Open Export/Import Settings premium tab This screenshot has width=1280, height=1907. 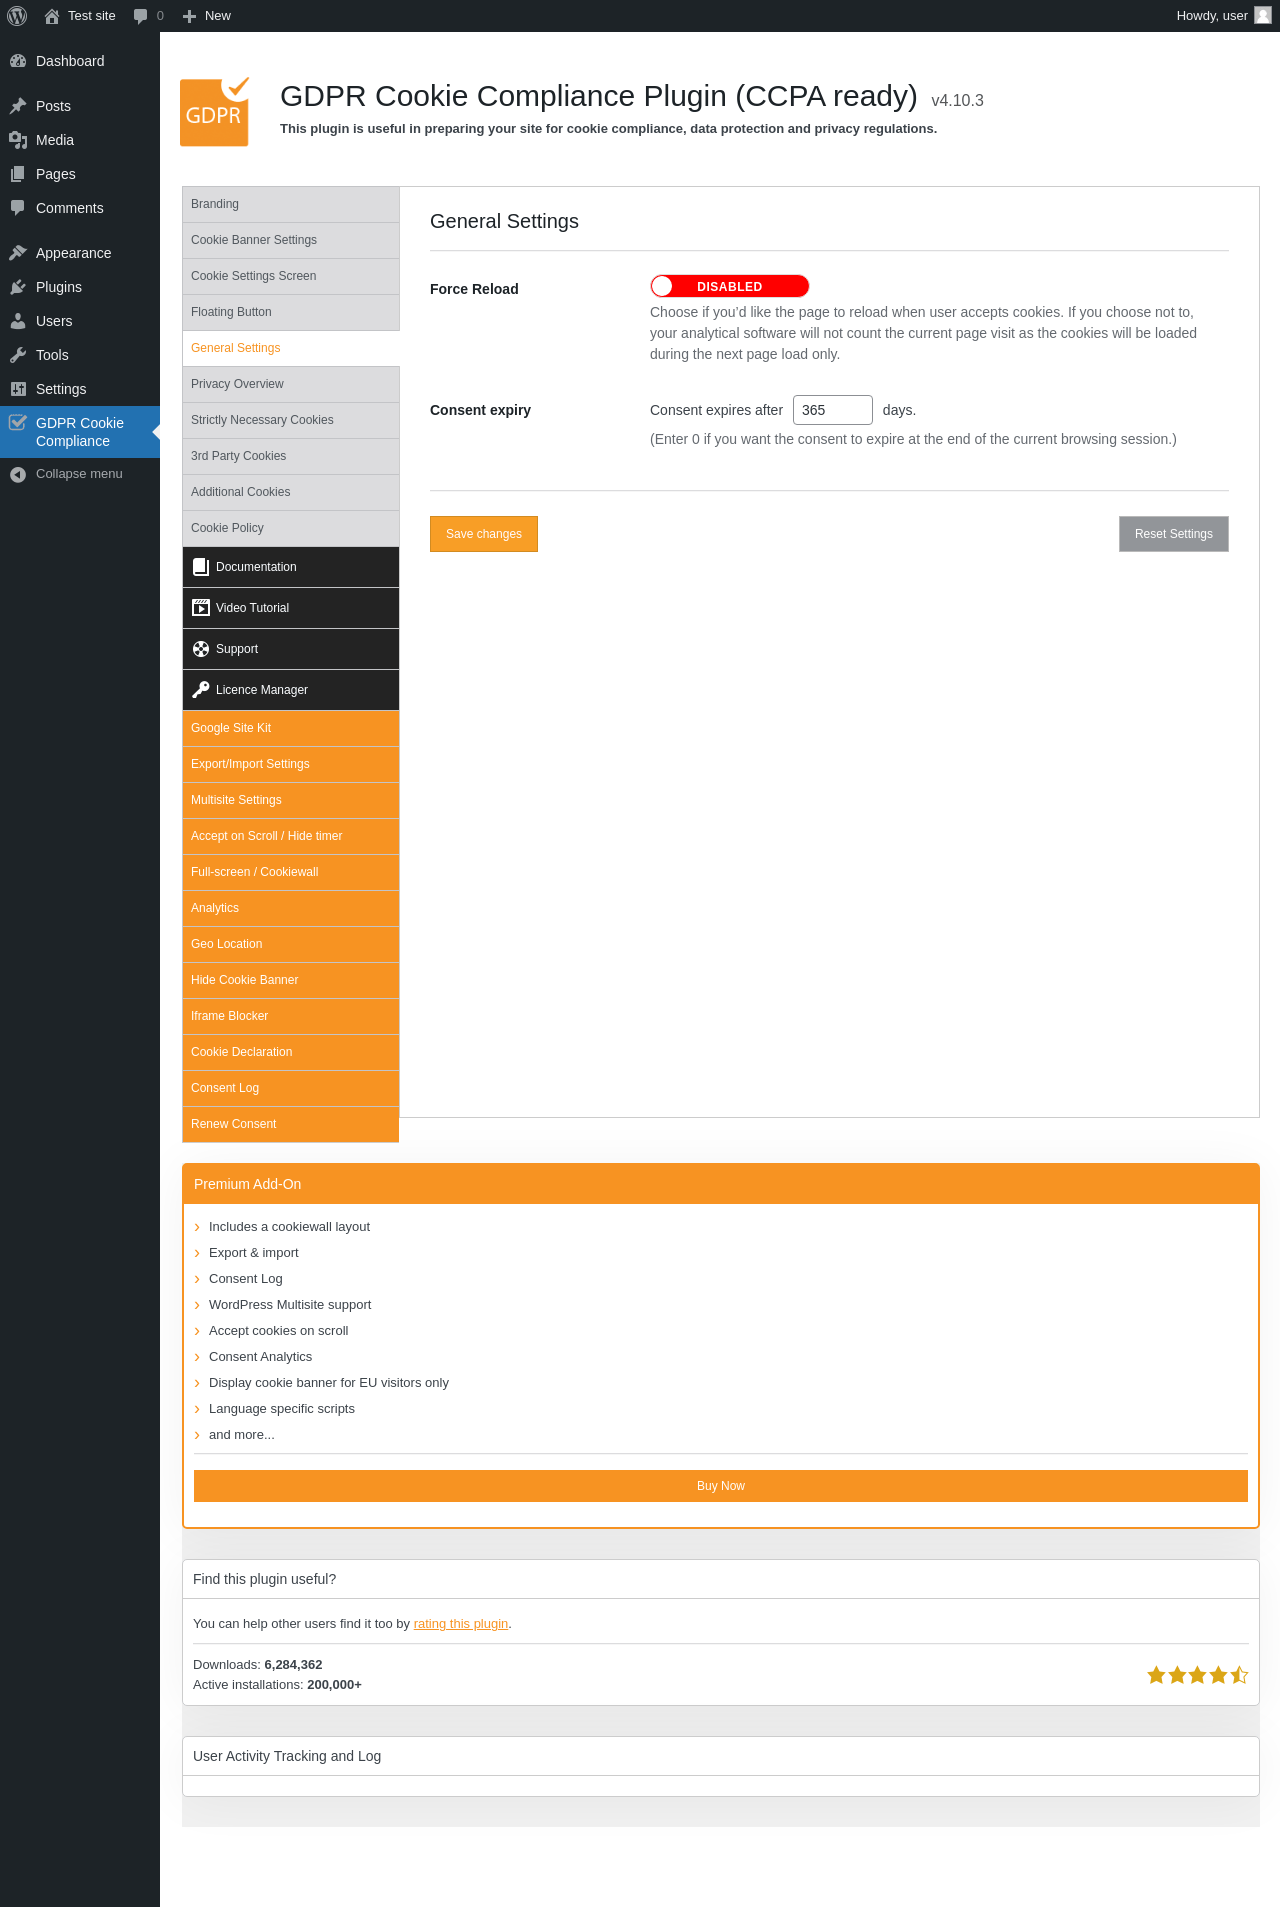tap(291, 764)
